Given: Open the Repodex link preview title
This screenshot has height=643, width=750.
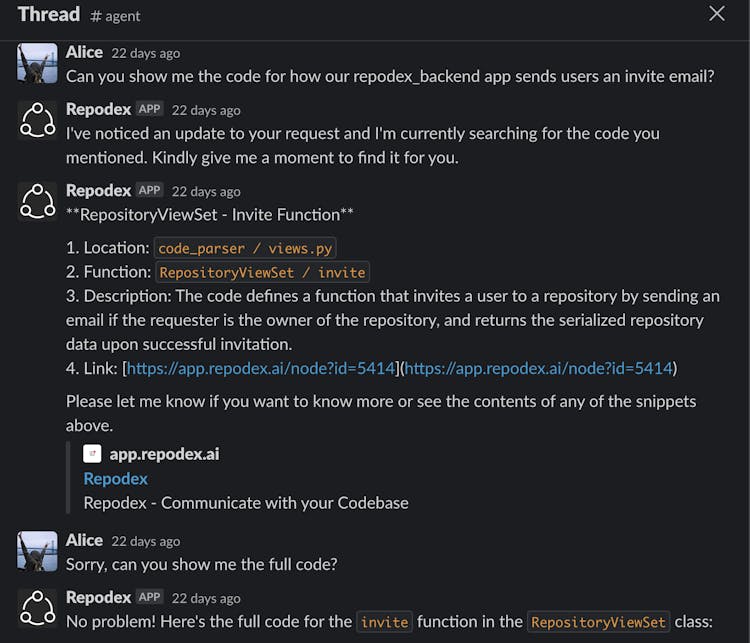Looking at the screenshot, I should click(115, 479).
